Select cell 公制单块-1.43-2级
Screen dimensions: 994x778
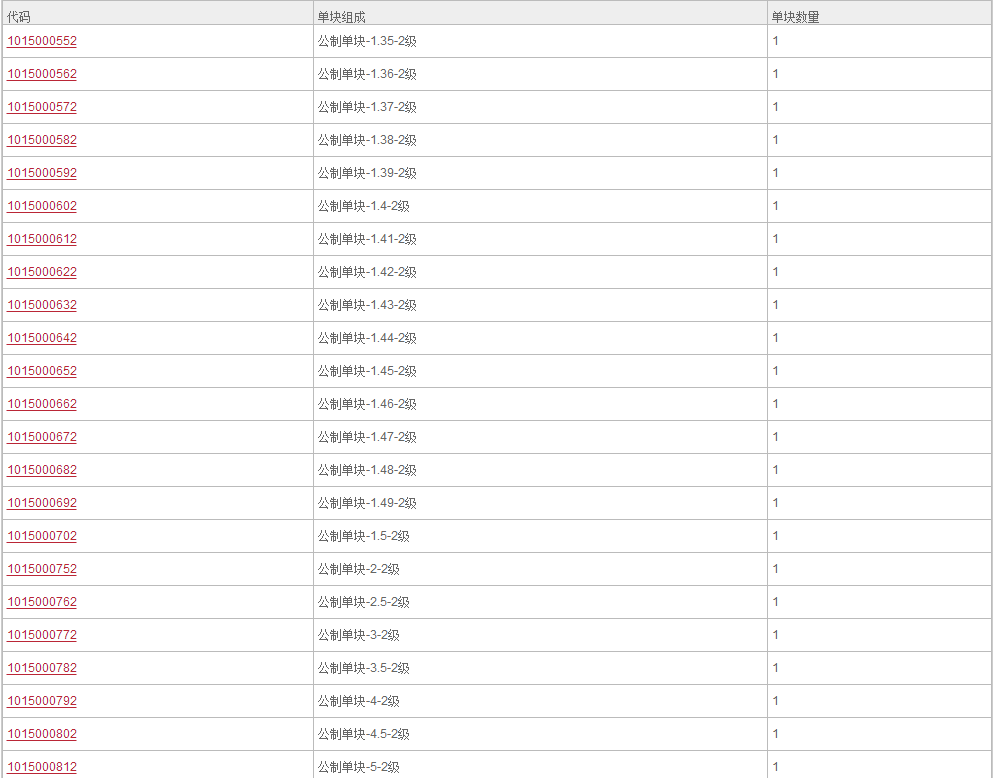pos(367,305)
